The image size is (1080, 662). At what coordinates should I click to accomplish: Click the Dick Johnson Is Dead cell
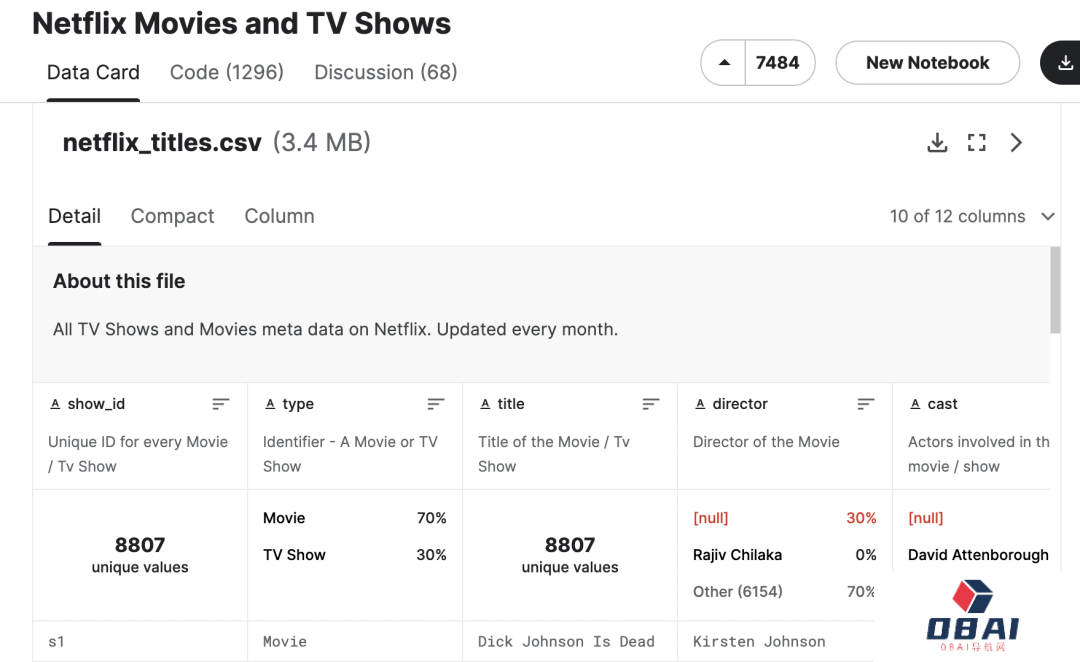(566, 642)
